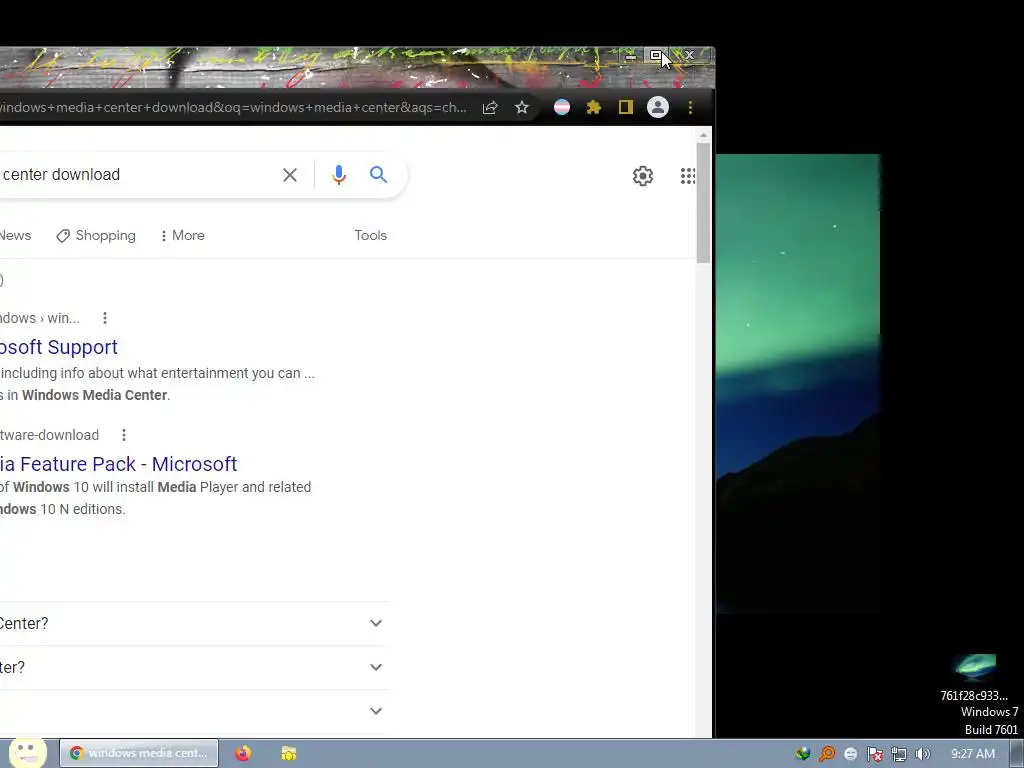Open the More search filters dropdown
The width and height of the screenshot is (1024, 768).
point(182,236)
